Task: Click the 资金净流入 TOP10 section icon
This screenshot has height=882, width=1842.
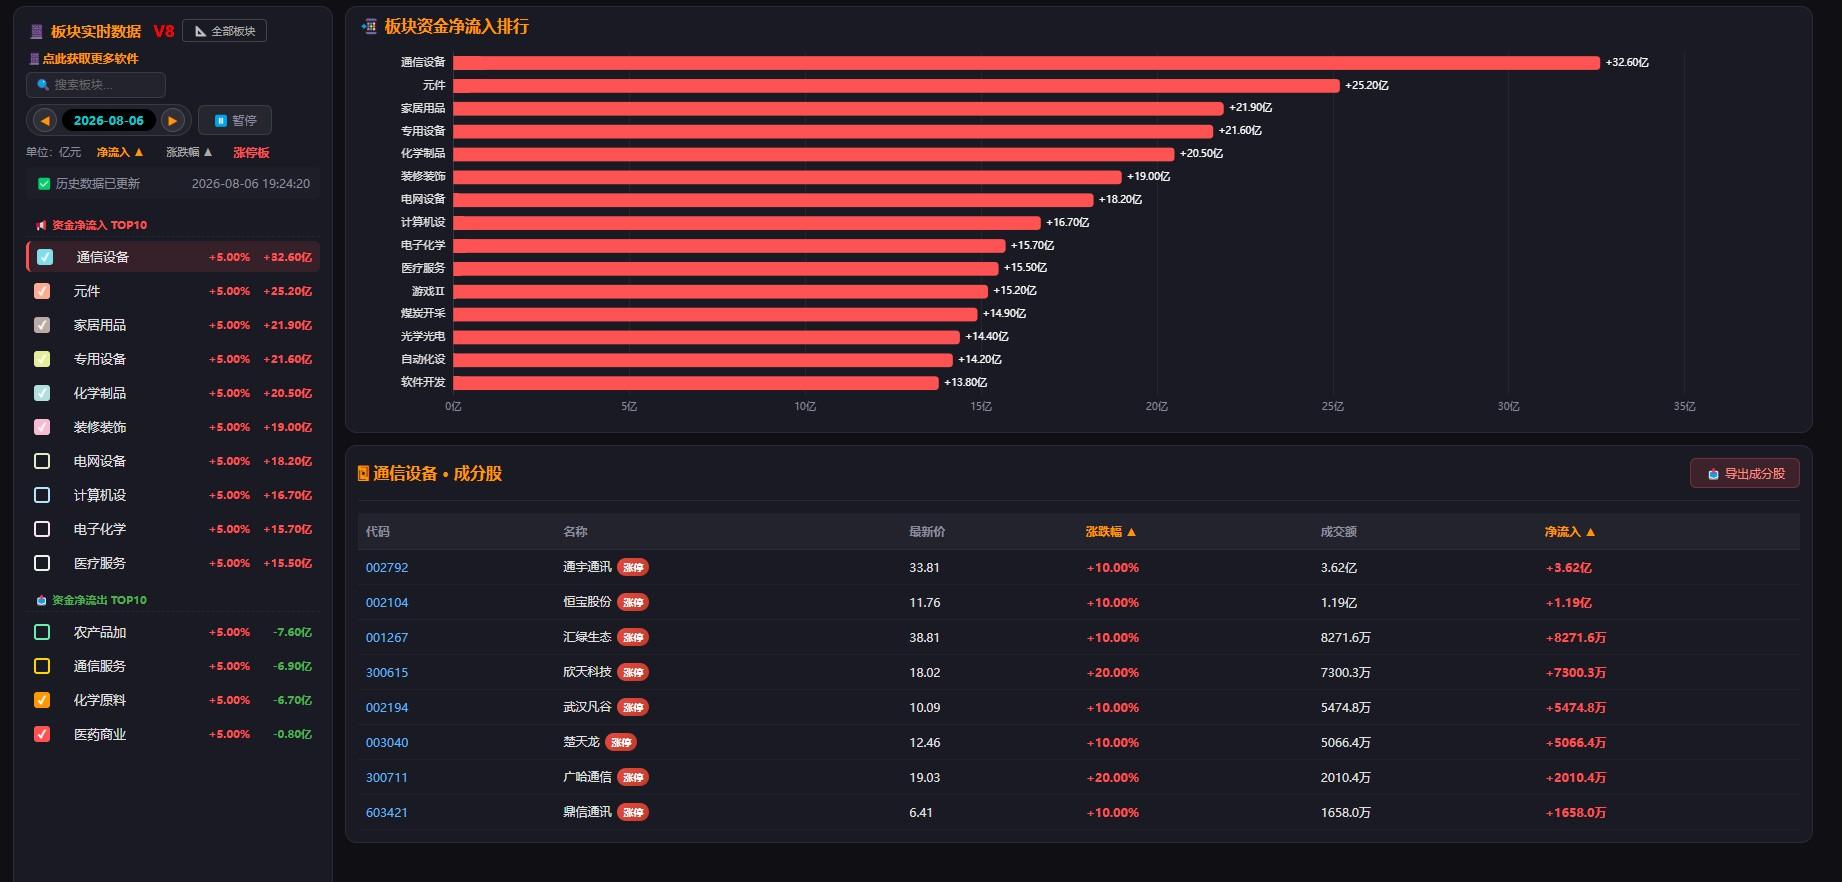Action: tap(41, 225)
